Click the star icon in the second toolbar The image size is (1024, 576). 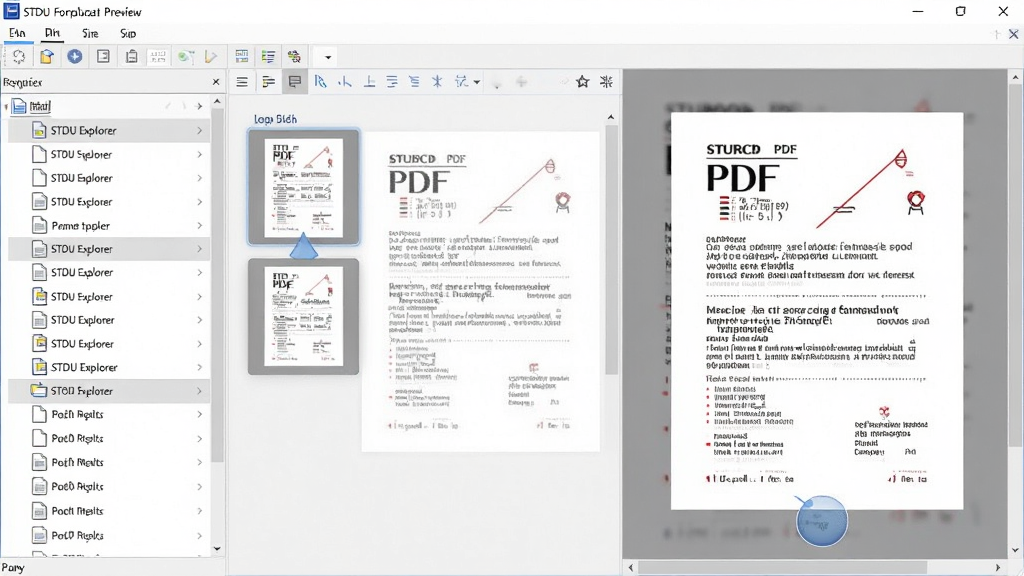(583, 82)
